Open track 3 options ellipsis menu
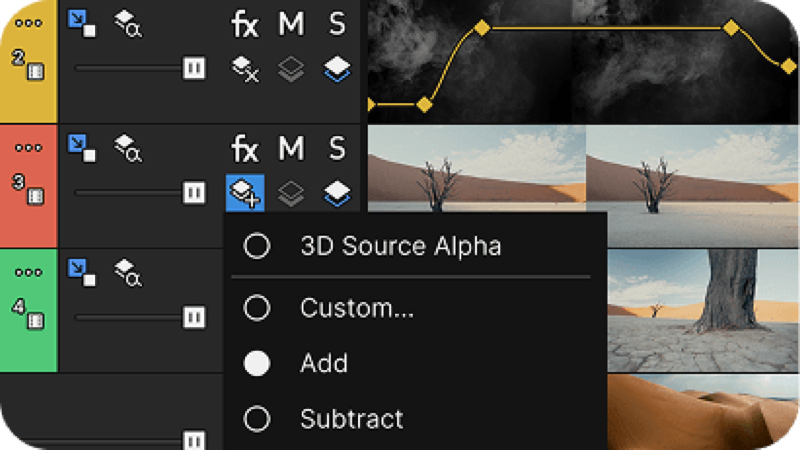 coord(28,148)
